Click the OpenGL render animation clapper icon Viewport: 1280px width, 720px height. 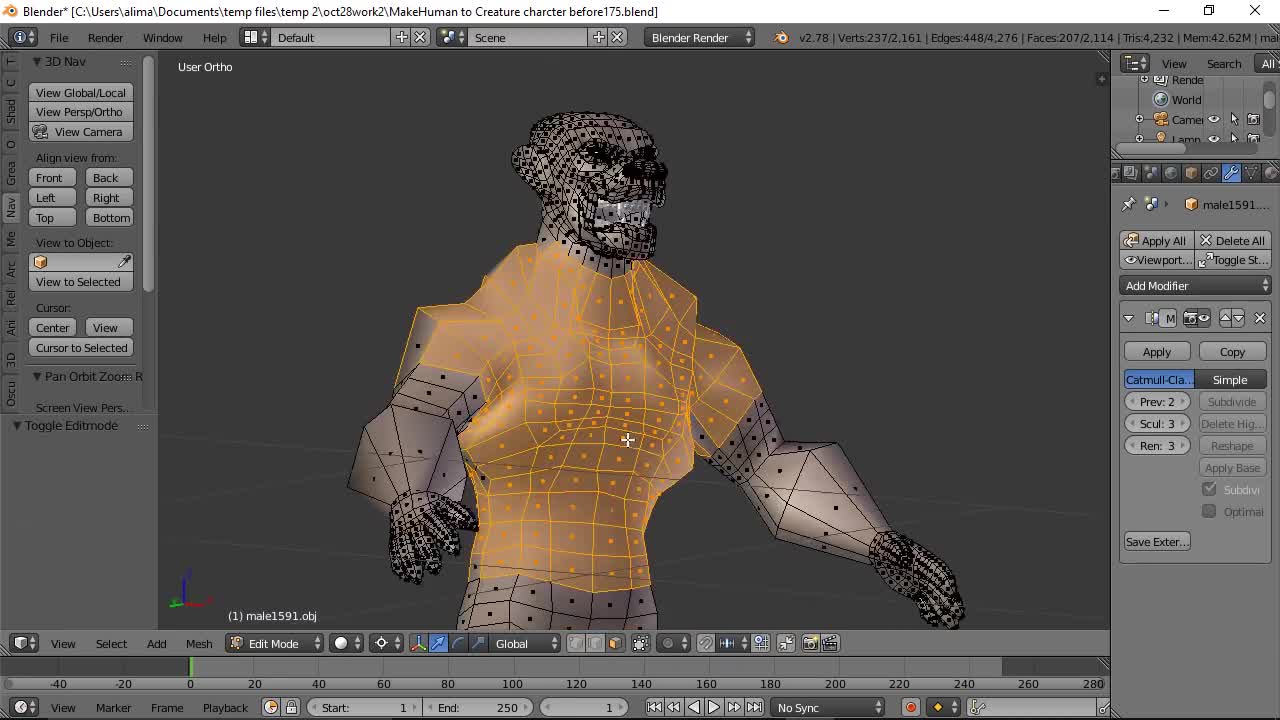[830, 643]
